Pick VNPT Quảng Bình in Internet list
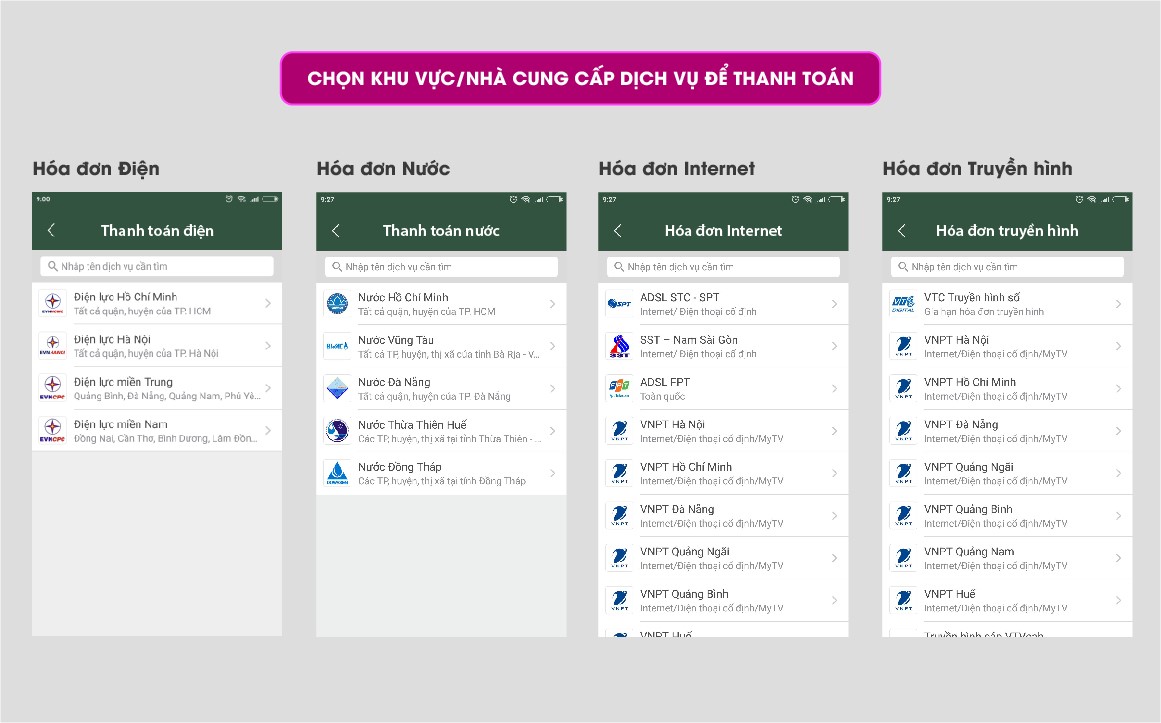This screenshot has width=1161, height=723. click(x=723, y=600)
